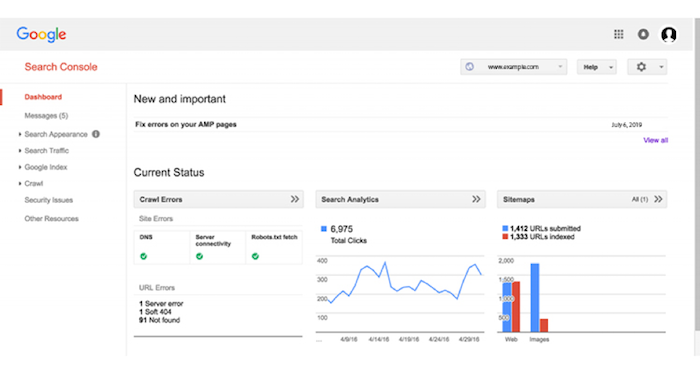Click the globe icon beside www.example.com

(470, 67)
